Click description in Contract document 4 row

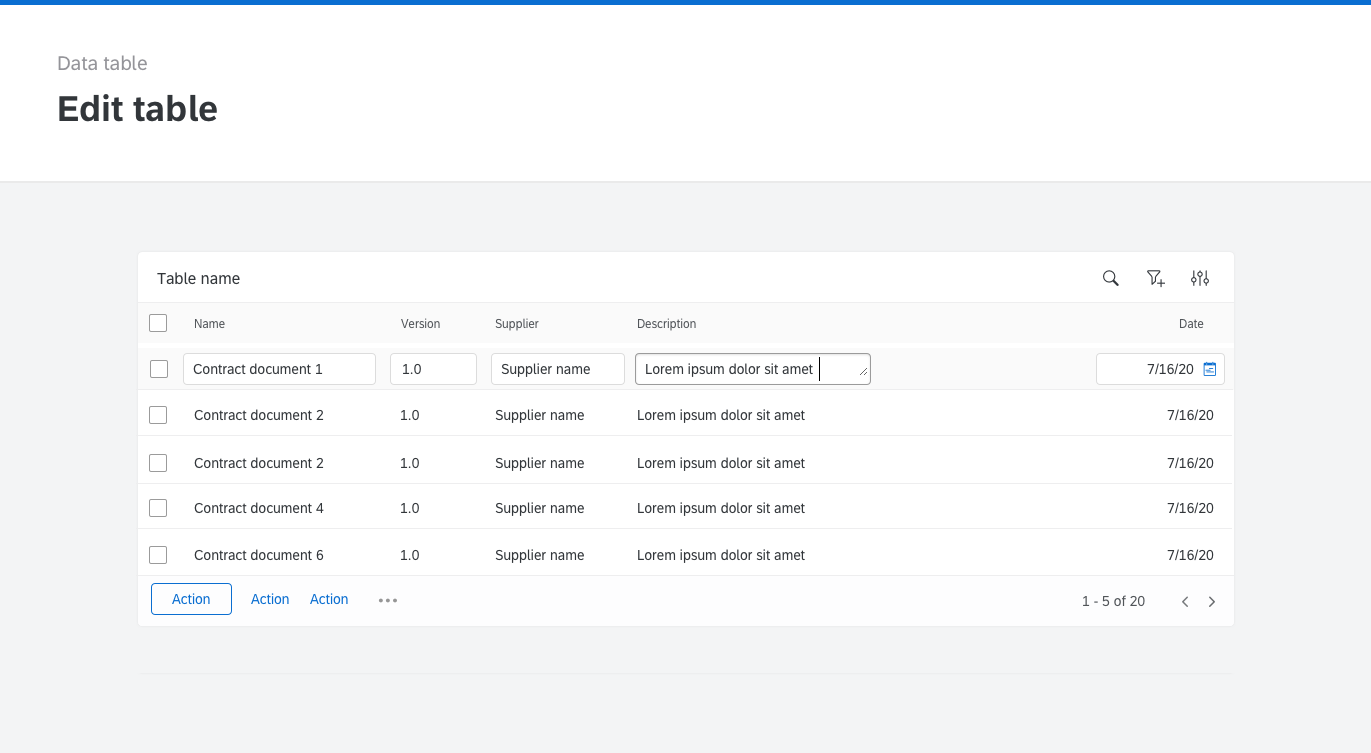click(x=721, y=508)
